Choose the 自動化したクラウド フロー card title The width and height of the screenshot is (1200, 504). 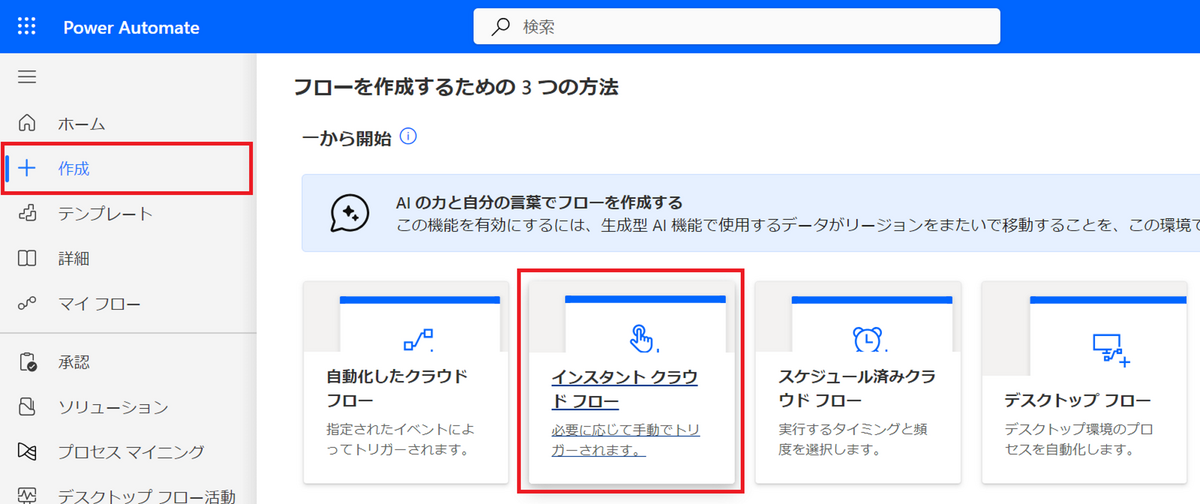398,389
